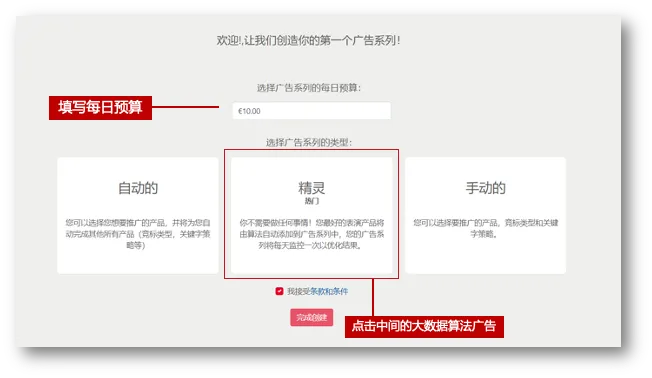
Task: Toggle the 我接受 terms checkbox
Action: click(x=279, y=291)
